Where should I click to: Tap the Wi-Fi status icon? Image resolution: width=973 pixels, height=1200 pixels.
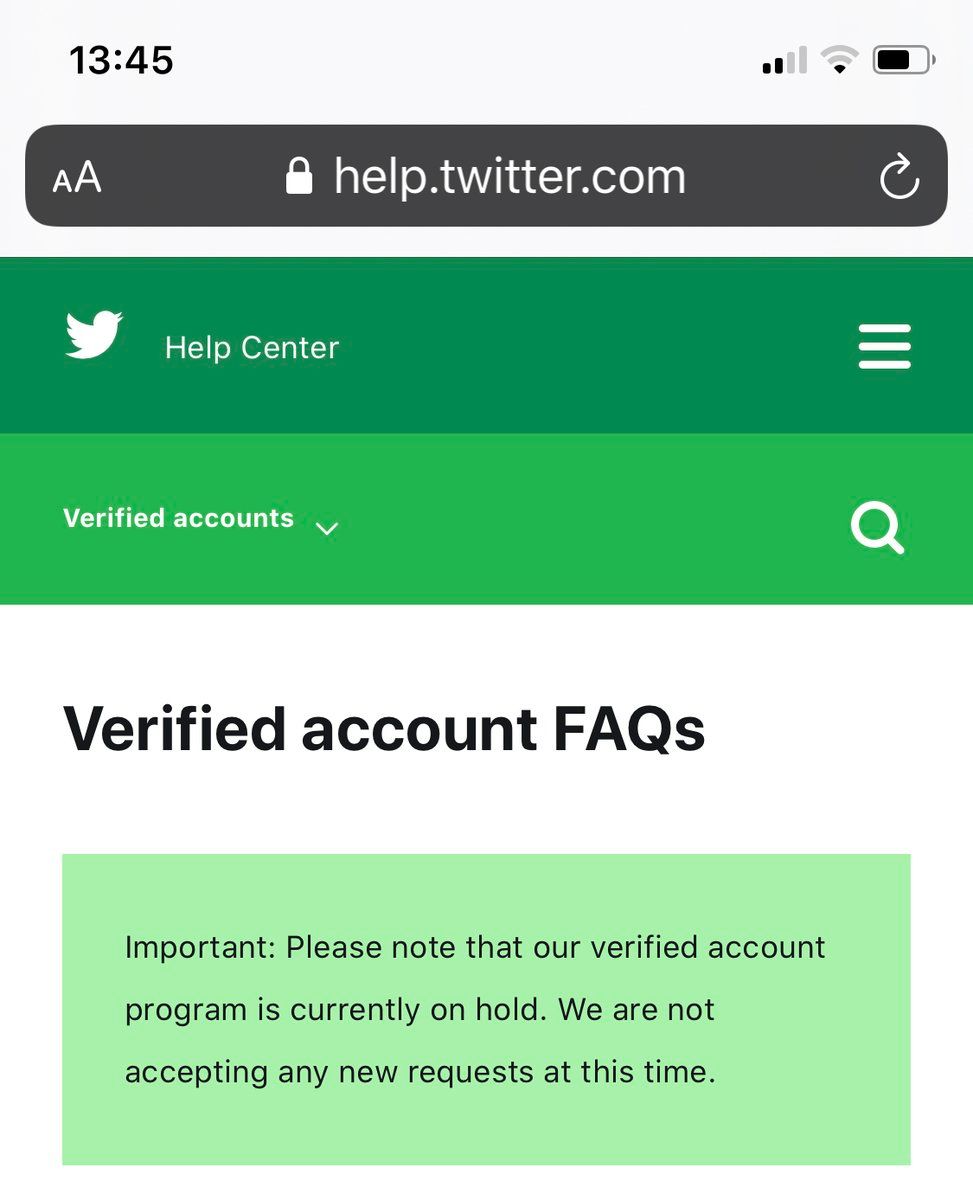pyautogui.click(x=839, y=61)
